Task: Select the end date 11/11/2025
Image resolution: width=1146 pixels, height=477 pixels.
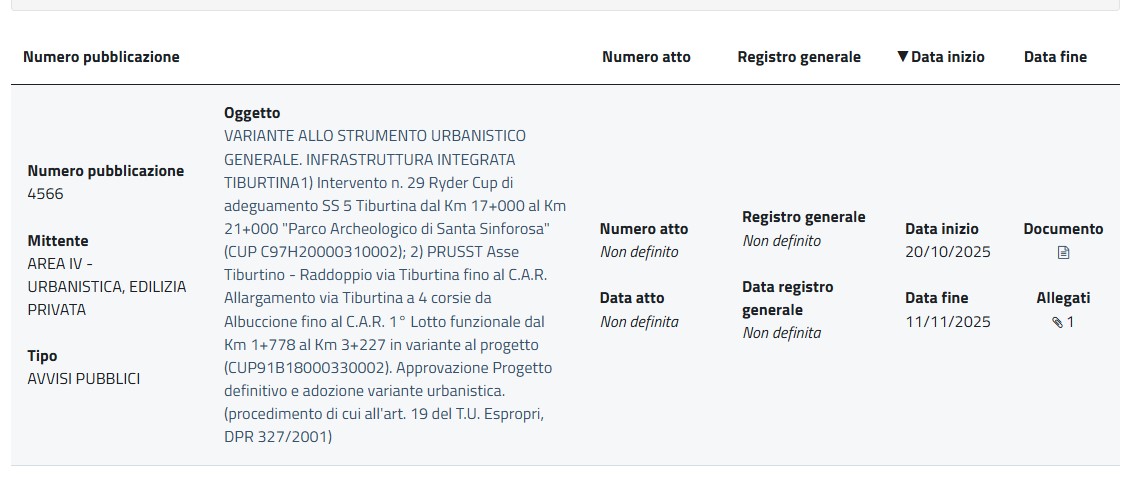Action: [x=948, y=322]
